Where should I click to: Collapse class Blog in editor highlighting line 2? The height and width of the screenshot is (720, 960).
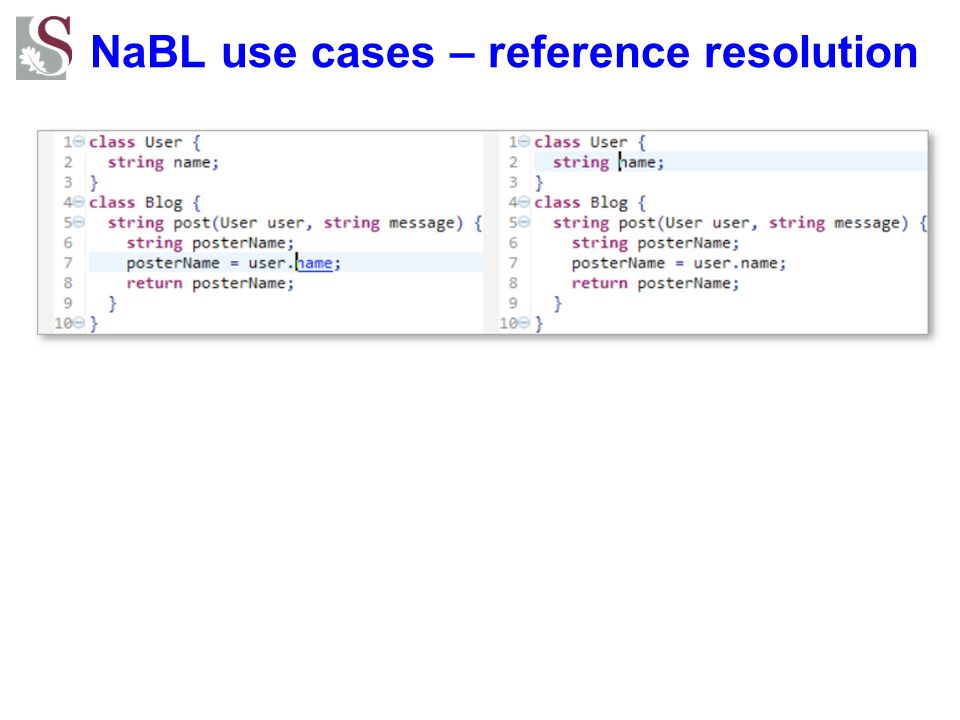coord(524,203)
